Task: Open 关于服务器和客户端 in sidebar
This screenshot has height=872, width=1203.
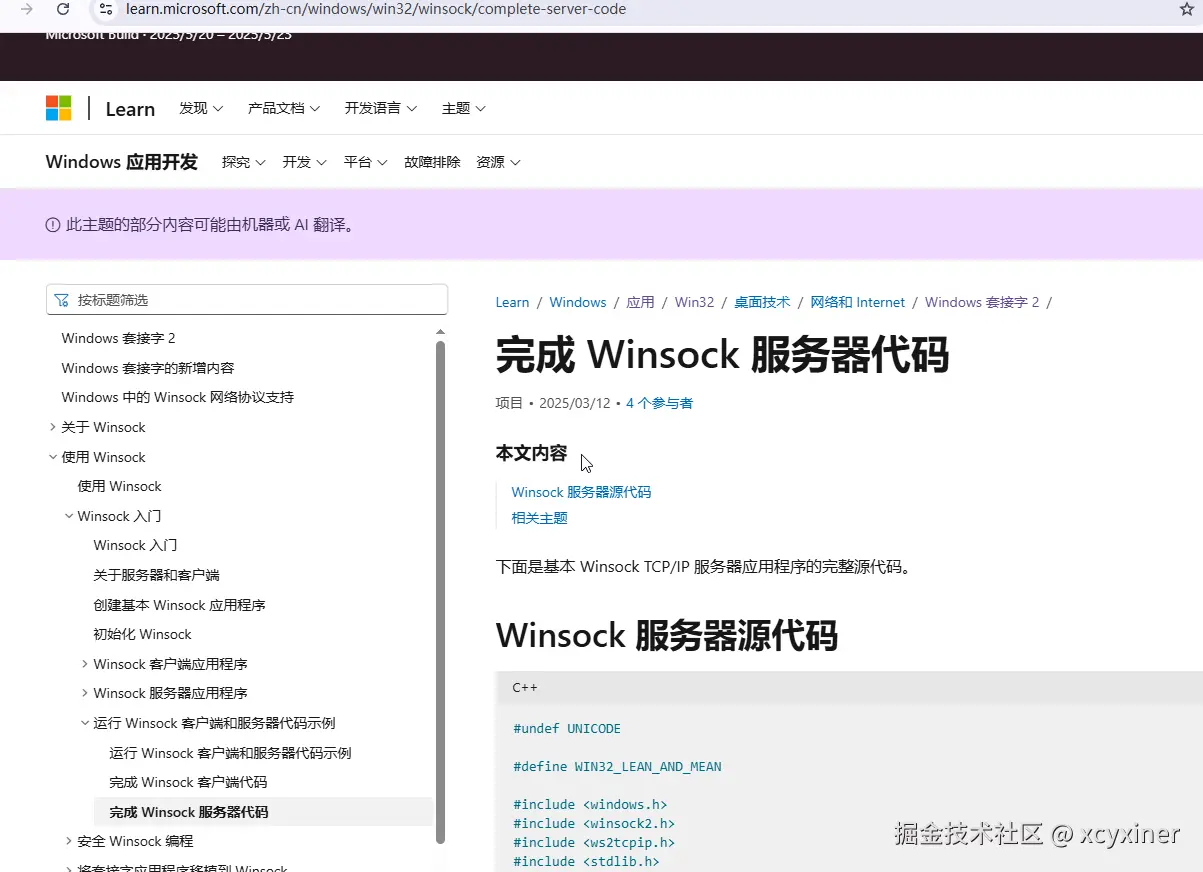Action: [x=156, y=575]
